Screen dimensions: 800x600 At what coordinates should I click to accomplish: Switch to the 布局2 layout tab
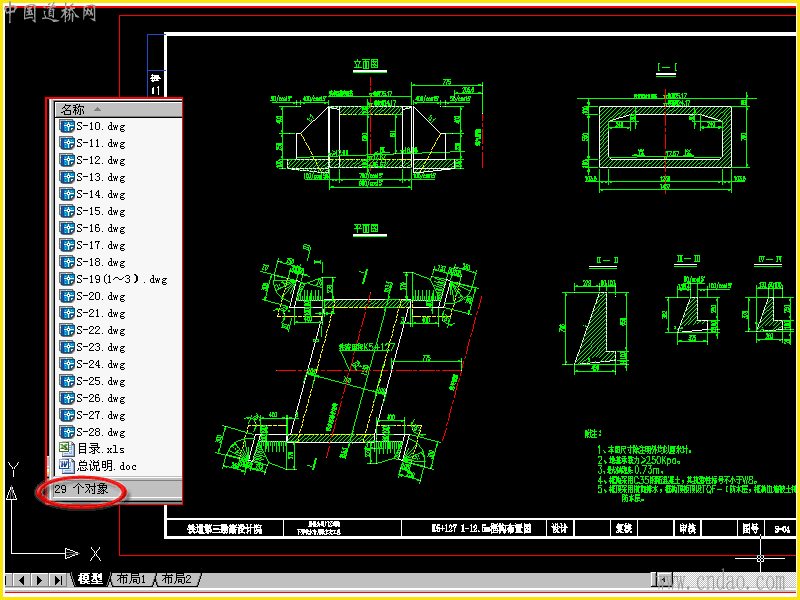pyautogui.click(x=176, y=579)
